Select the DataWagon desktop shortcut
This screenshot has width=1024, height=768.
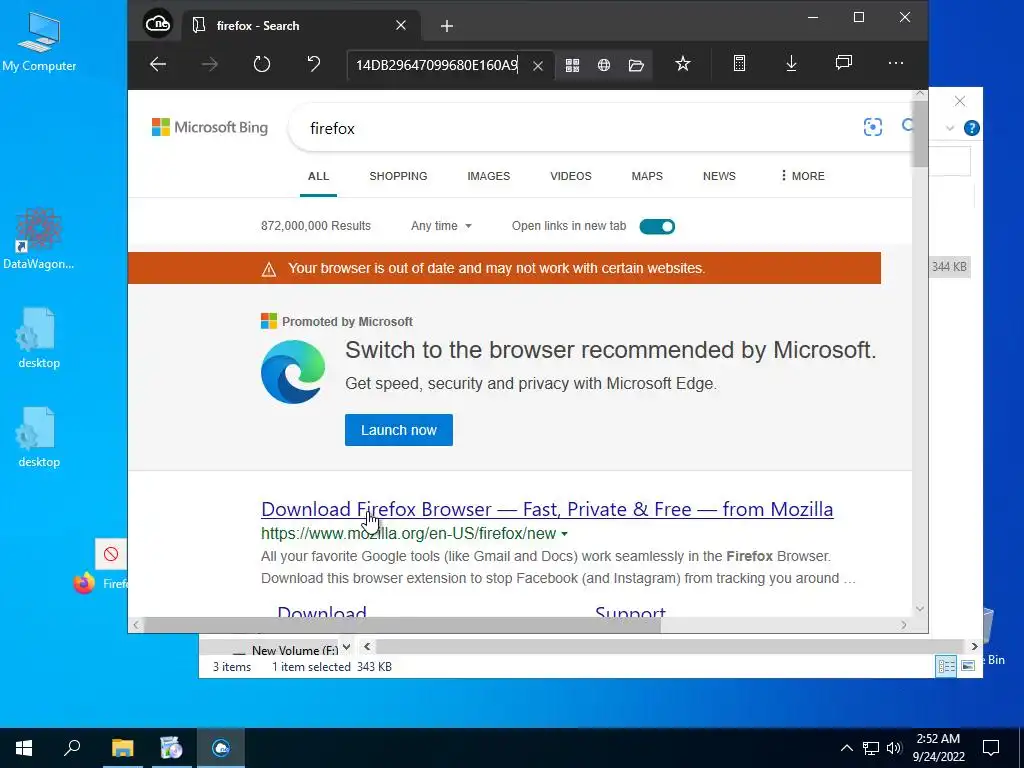pyautogui.click(x=39, y=239)
